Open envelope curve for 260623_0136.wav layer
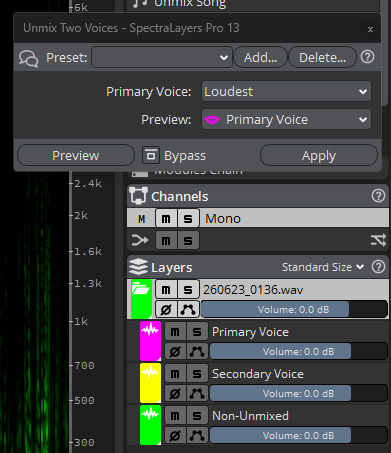The width and height of the screenshot is (391, 453). point(188,309)
